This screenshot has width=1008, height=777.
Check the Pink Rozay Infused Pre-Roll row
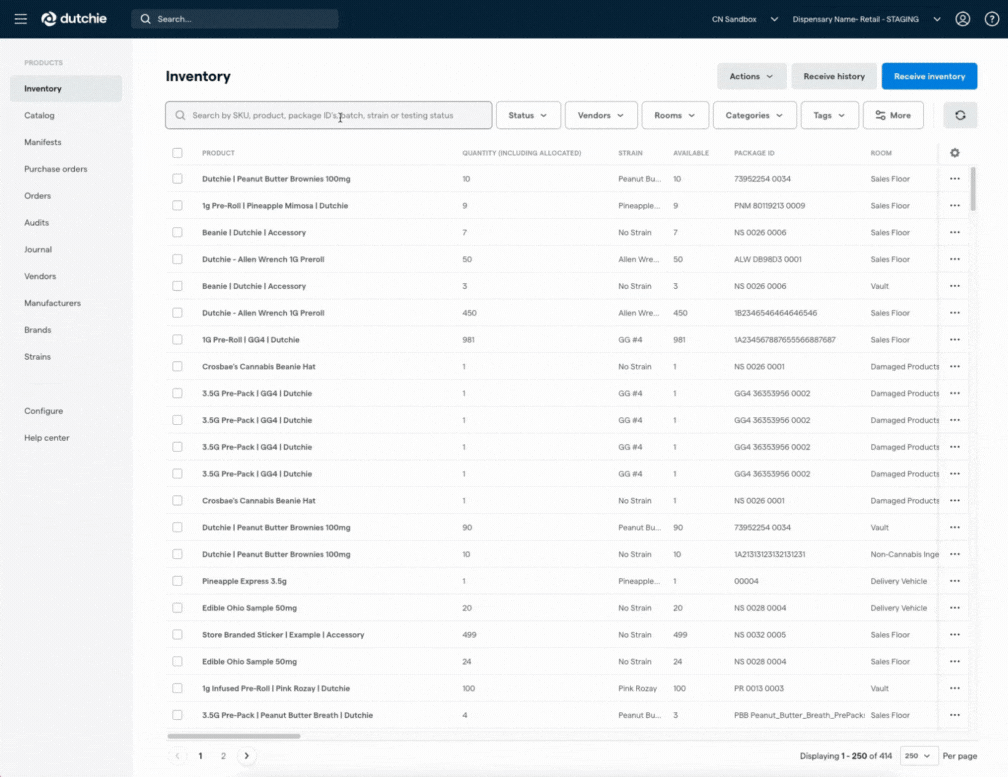tap(177, 688)
